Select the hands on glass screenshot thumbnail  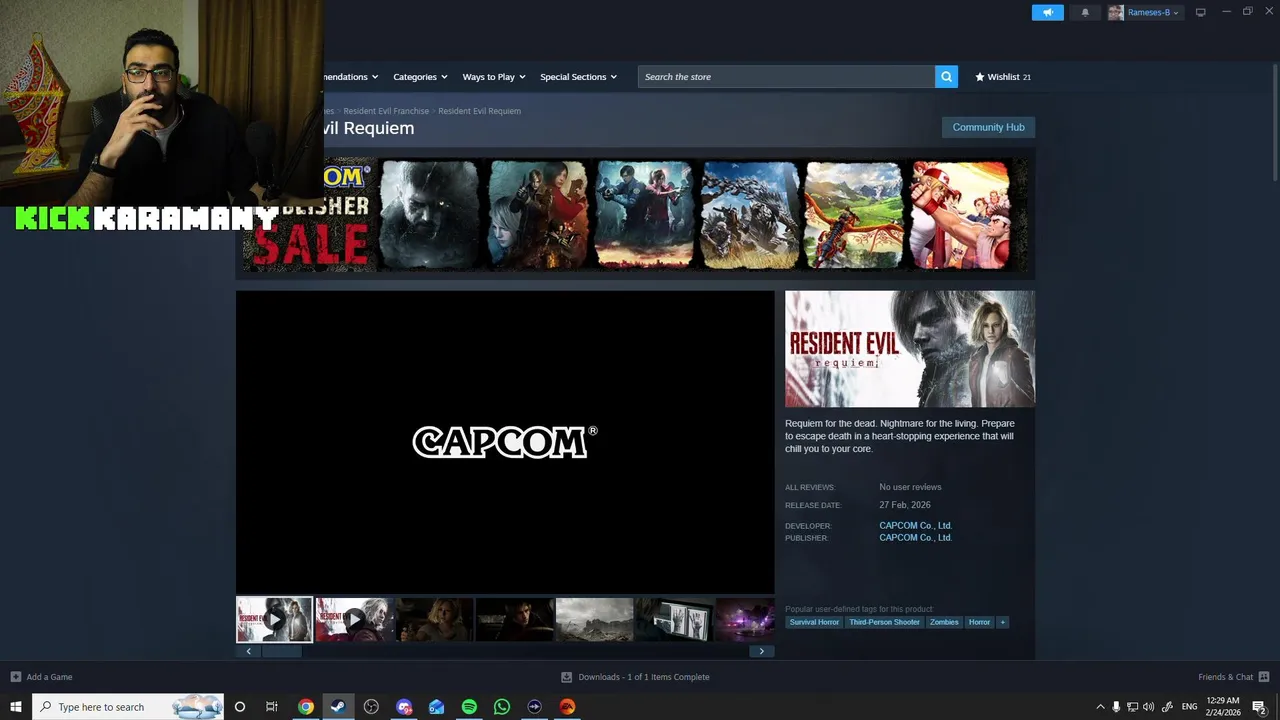click(x=674, y=620)
